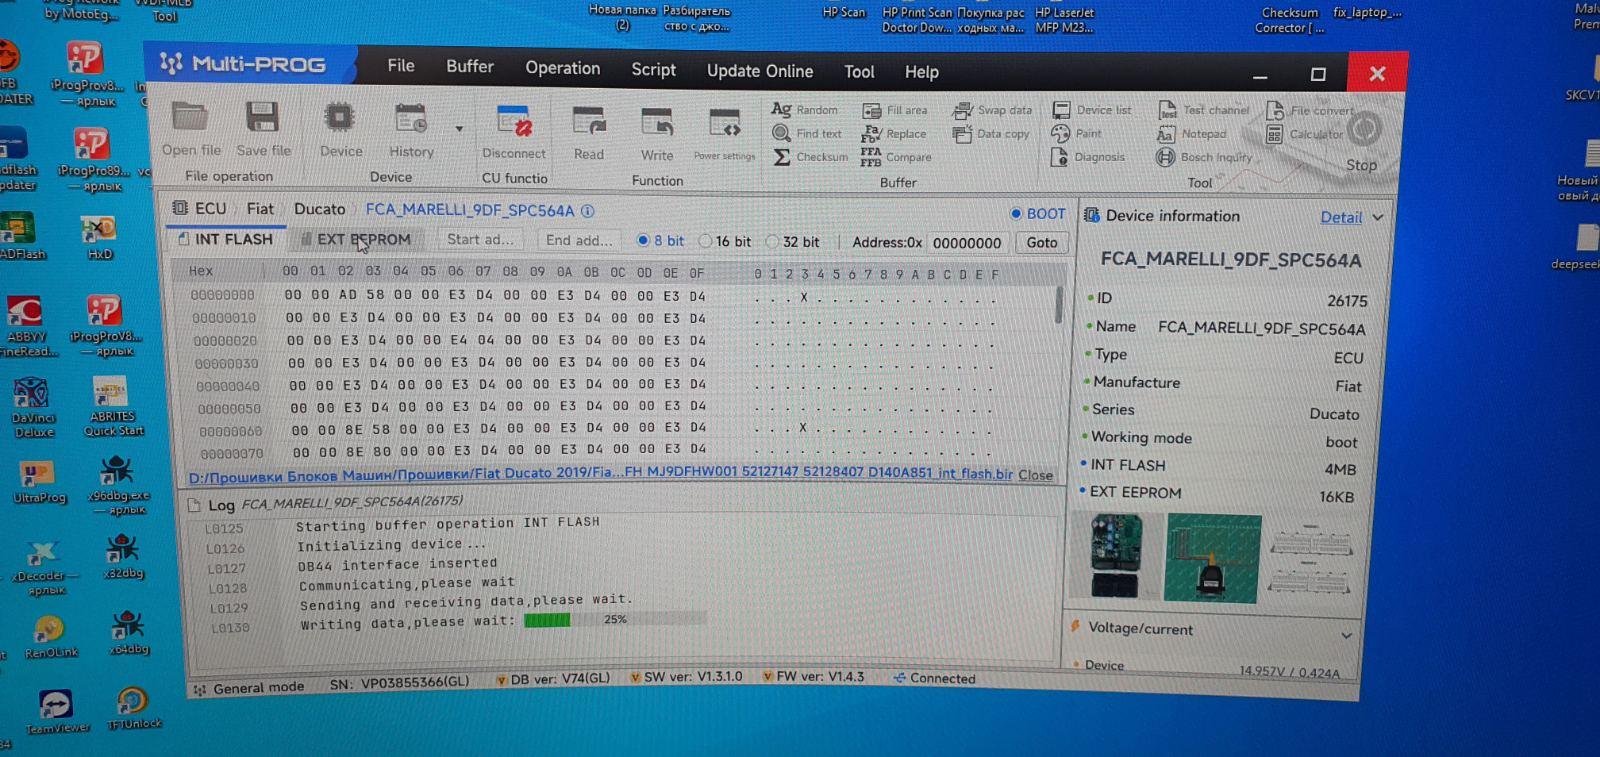1600x757 pixels.
Task: Switch to the EXT EEPROM tab
Action: 356,240
